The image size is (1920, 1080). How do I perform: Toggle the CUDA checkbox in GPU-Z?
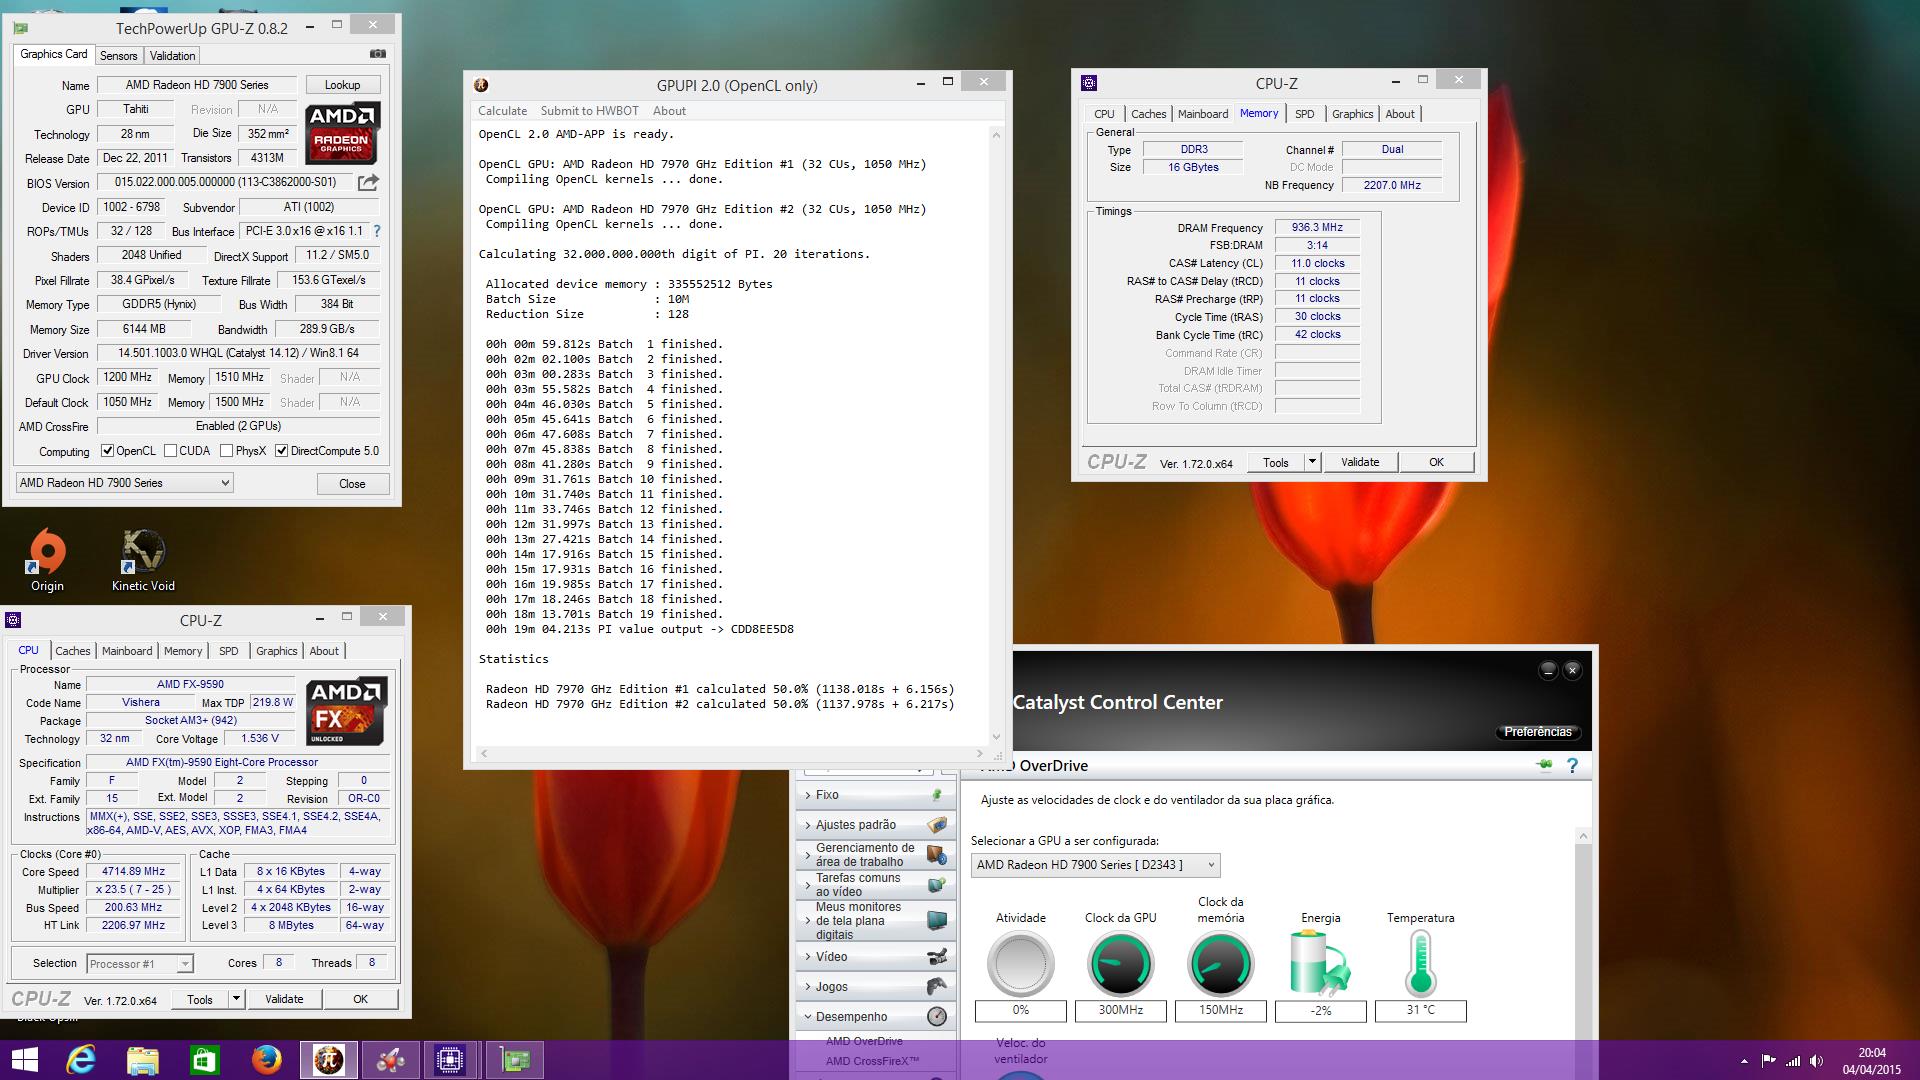click(x=170, y=451)
